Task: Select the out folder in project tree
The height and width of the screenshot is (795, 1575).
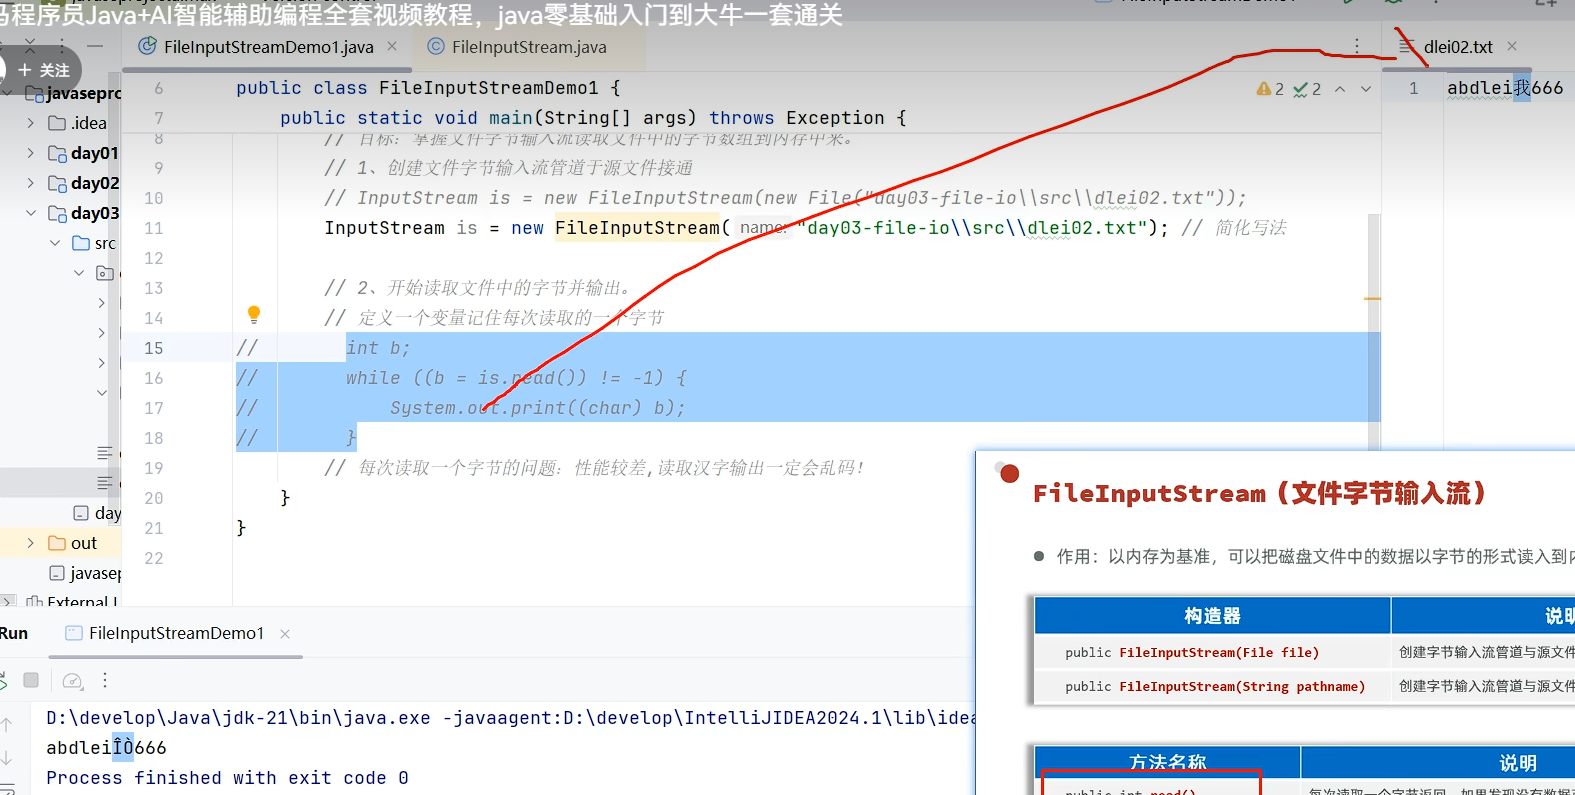Action: (x=84, y=543)
